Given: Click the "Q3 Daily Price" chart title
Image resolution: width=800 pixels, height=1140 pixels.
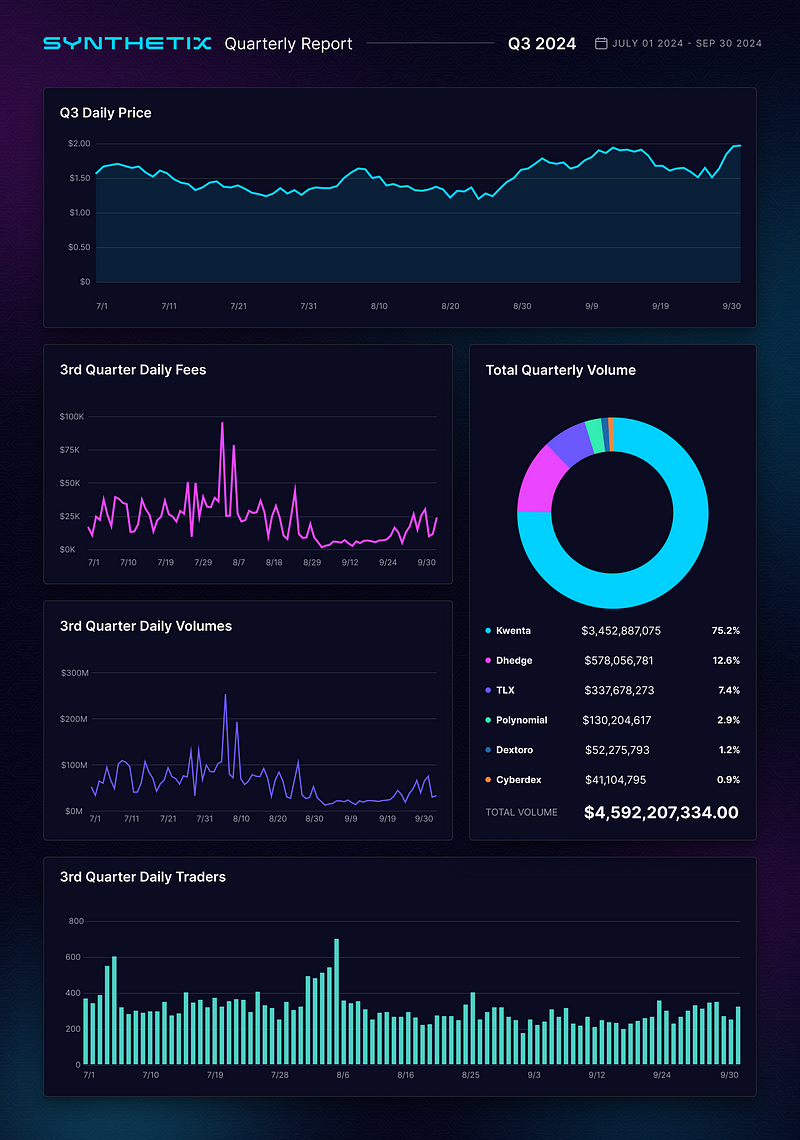Looking at the screenshot, I should [x=105, y=113].
